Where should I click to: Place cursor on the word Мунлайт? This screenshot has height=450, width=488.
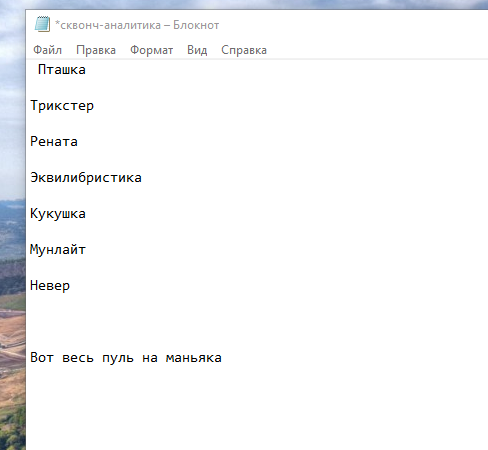58,250
